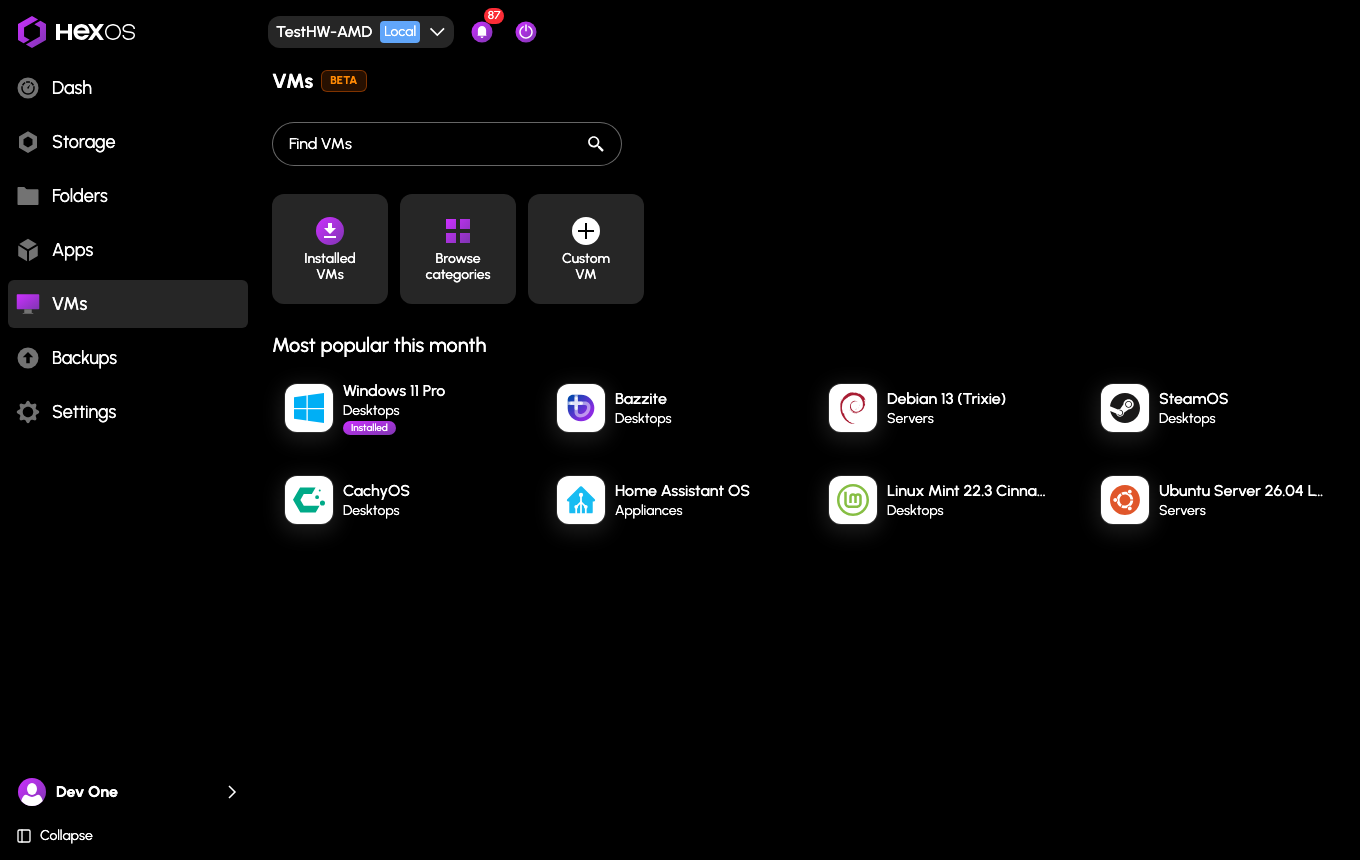Open the notifications bell icon
Image resolution: width=1360 pixels, height=860 pixels.
(x=482, y=32)
